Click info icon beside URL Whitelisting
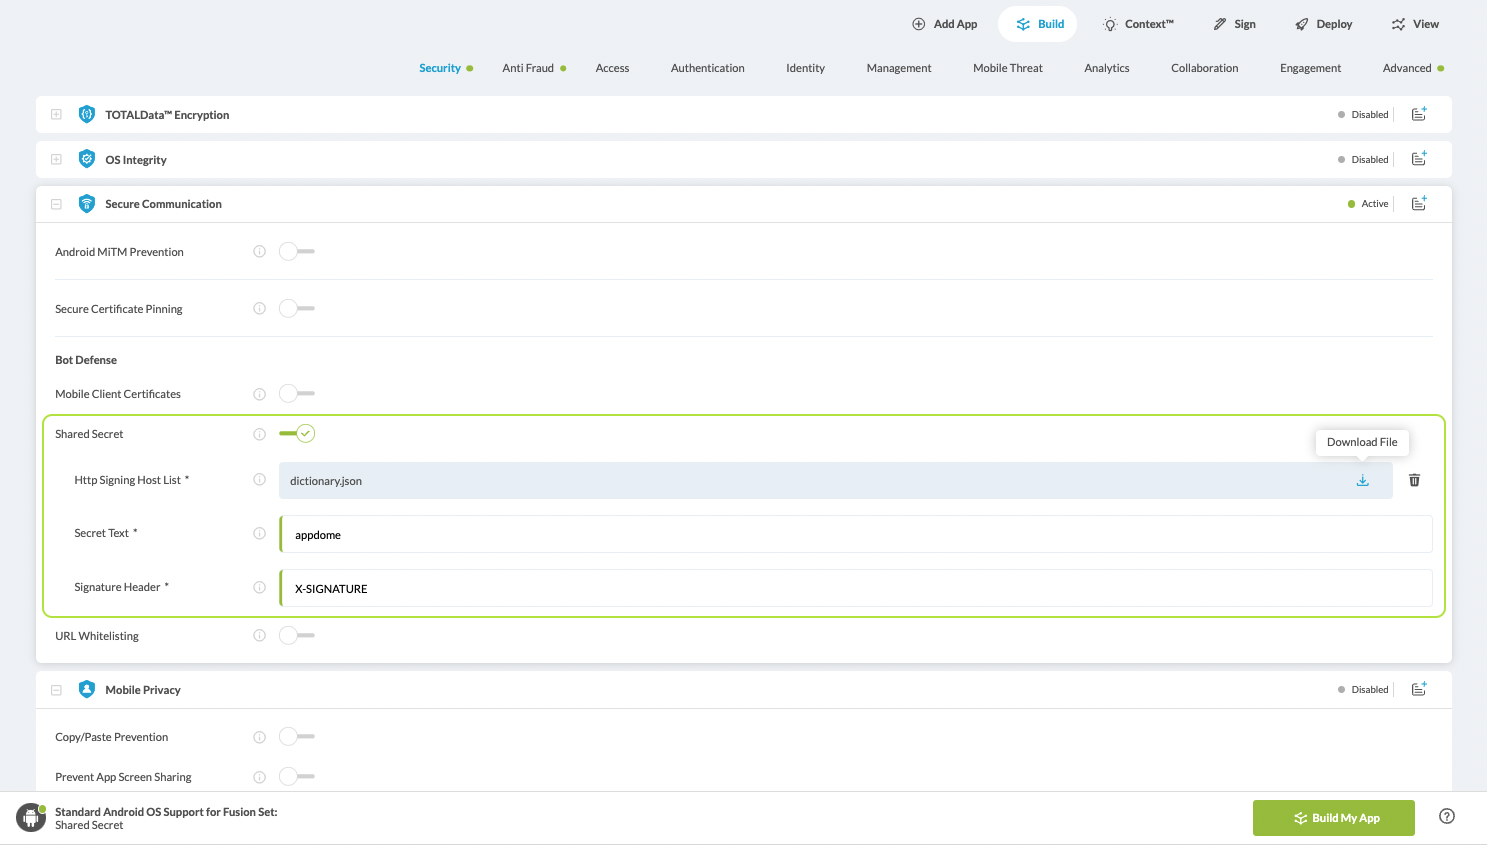The height and width of the screenshot is (845, 1487). point(260,636)
